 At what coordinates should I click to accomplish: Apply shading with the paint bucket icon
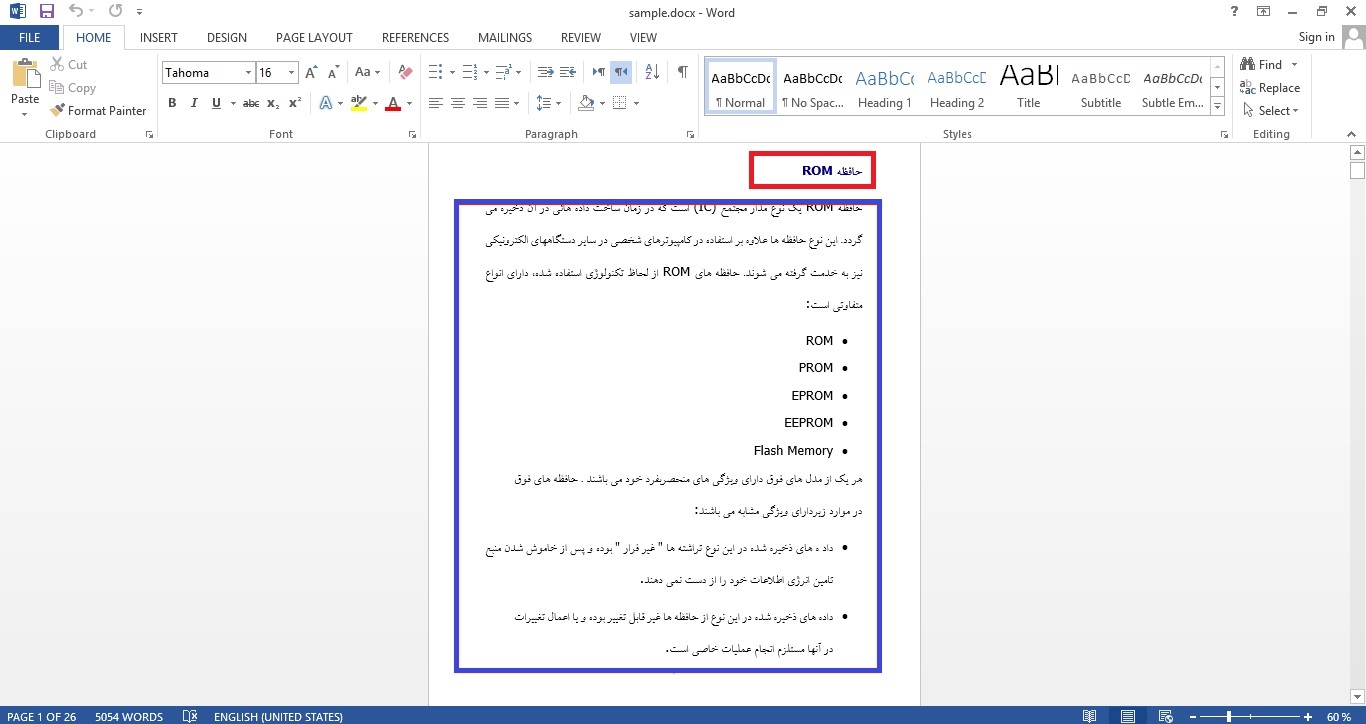(585, 102)
